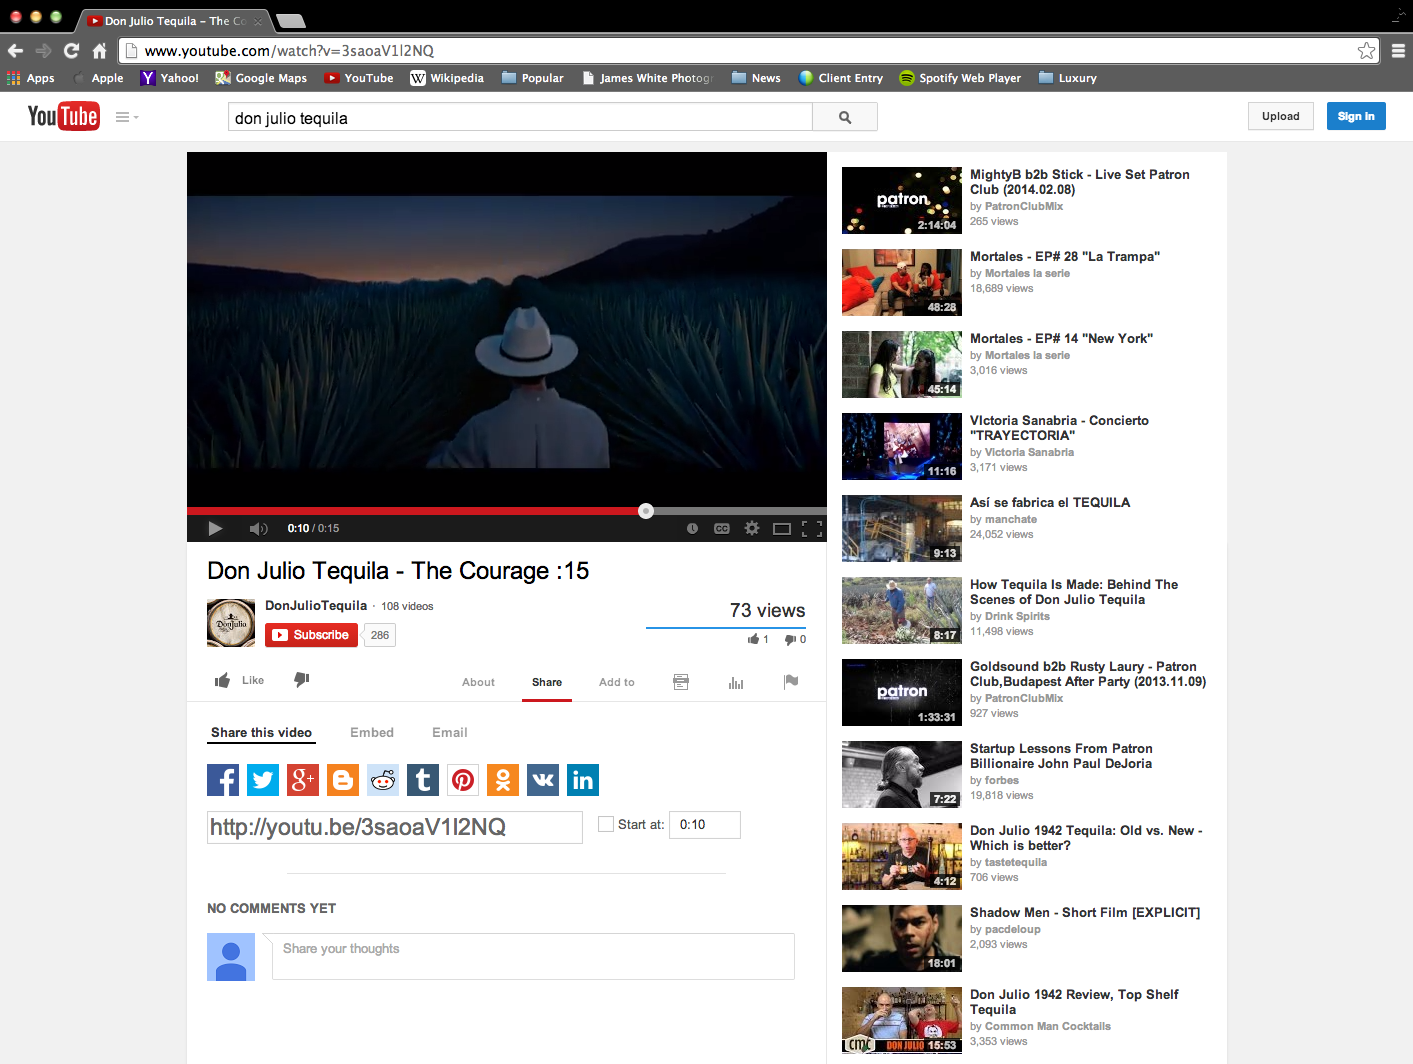Switch to theater mode view
The height and width of the screenshot is (1064, 1413).
782,528
